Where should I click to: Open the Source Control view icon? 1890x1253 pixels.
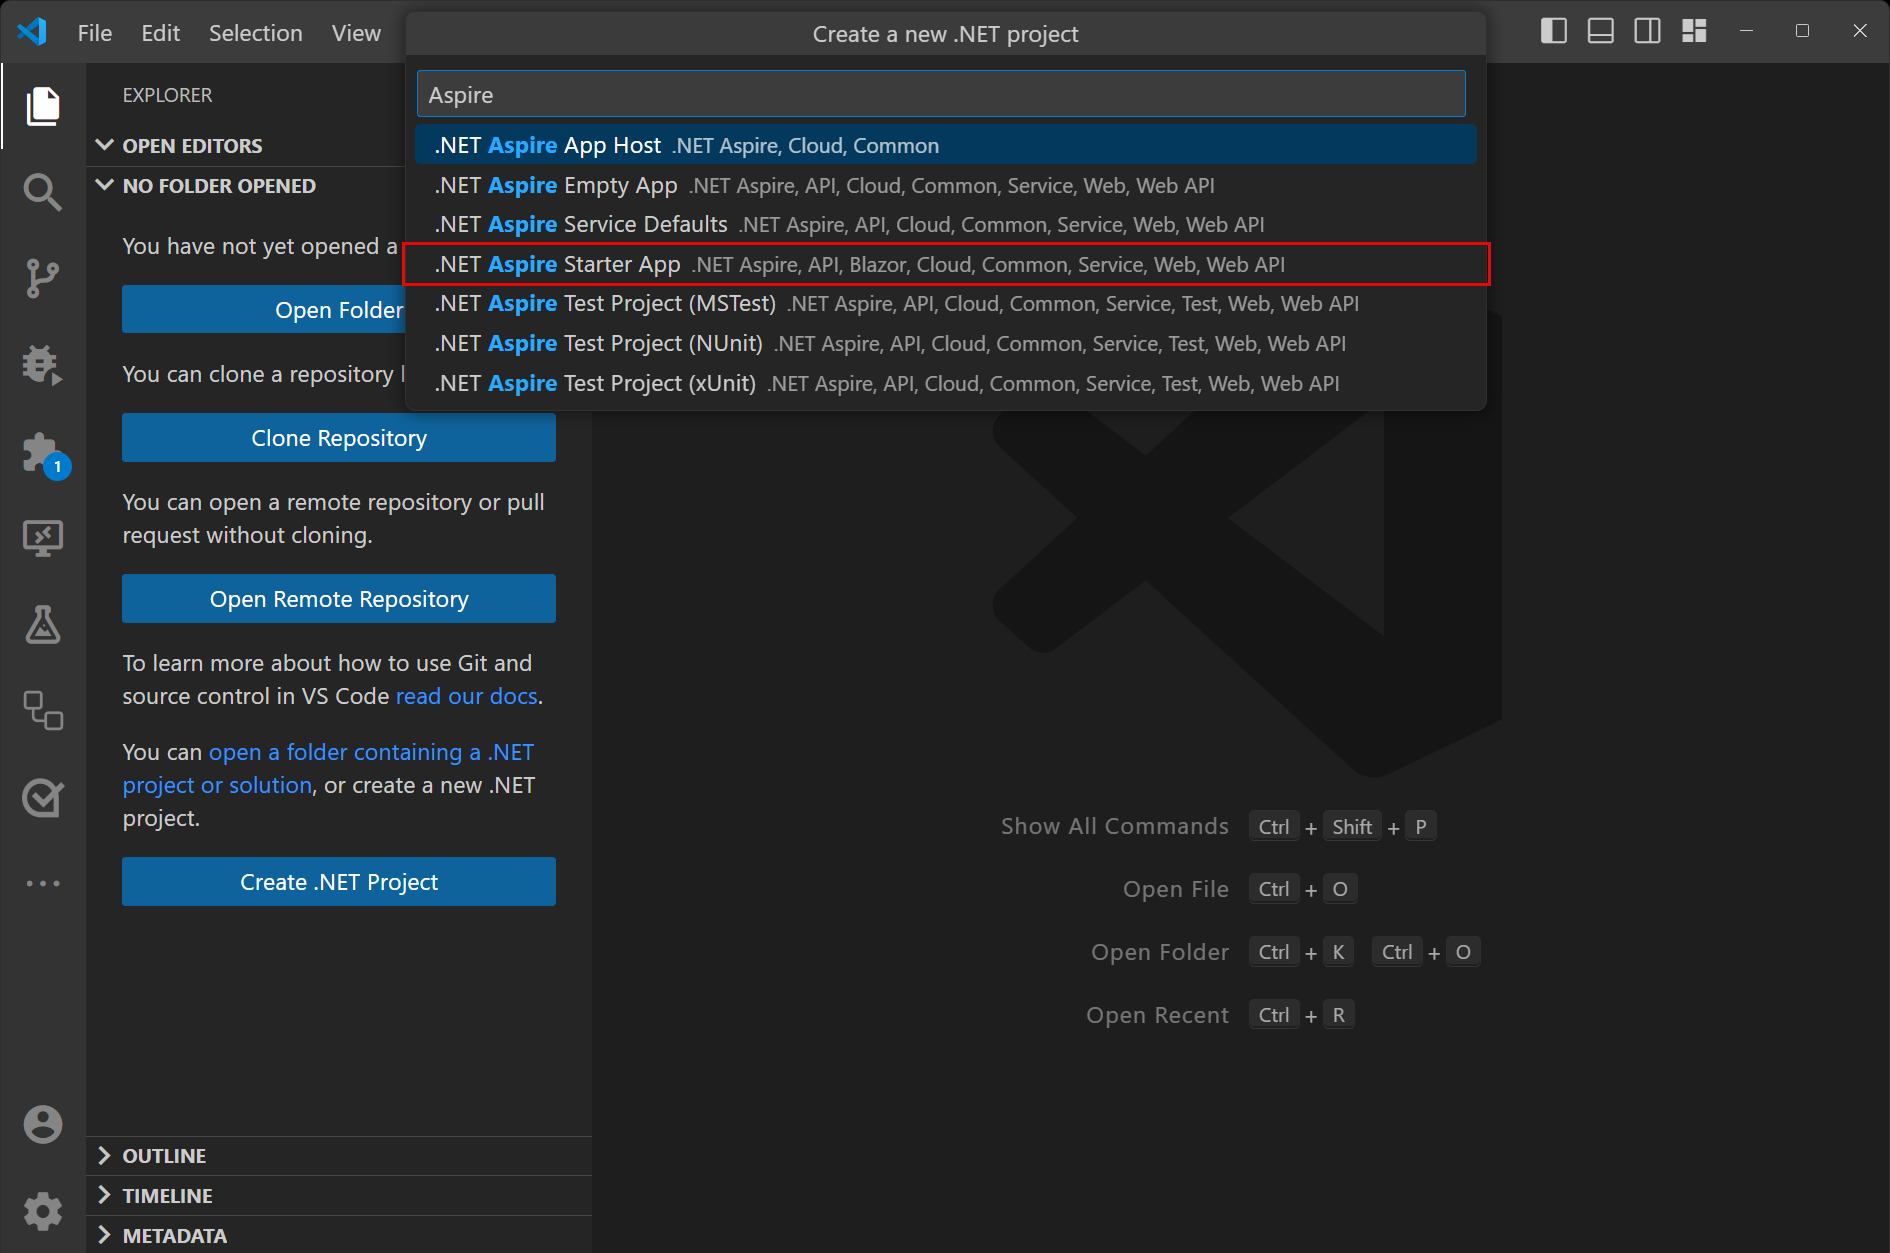pyautogui.click(x=42, y=278)
